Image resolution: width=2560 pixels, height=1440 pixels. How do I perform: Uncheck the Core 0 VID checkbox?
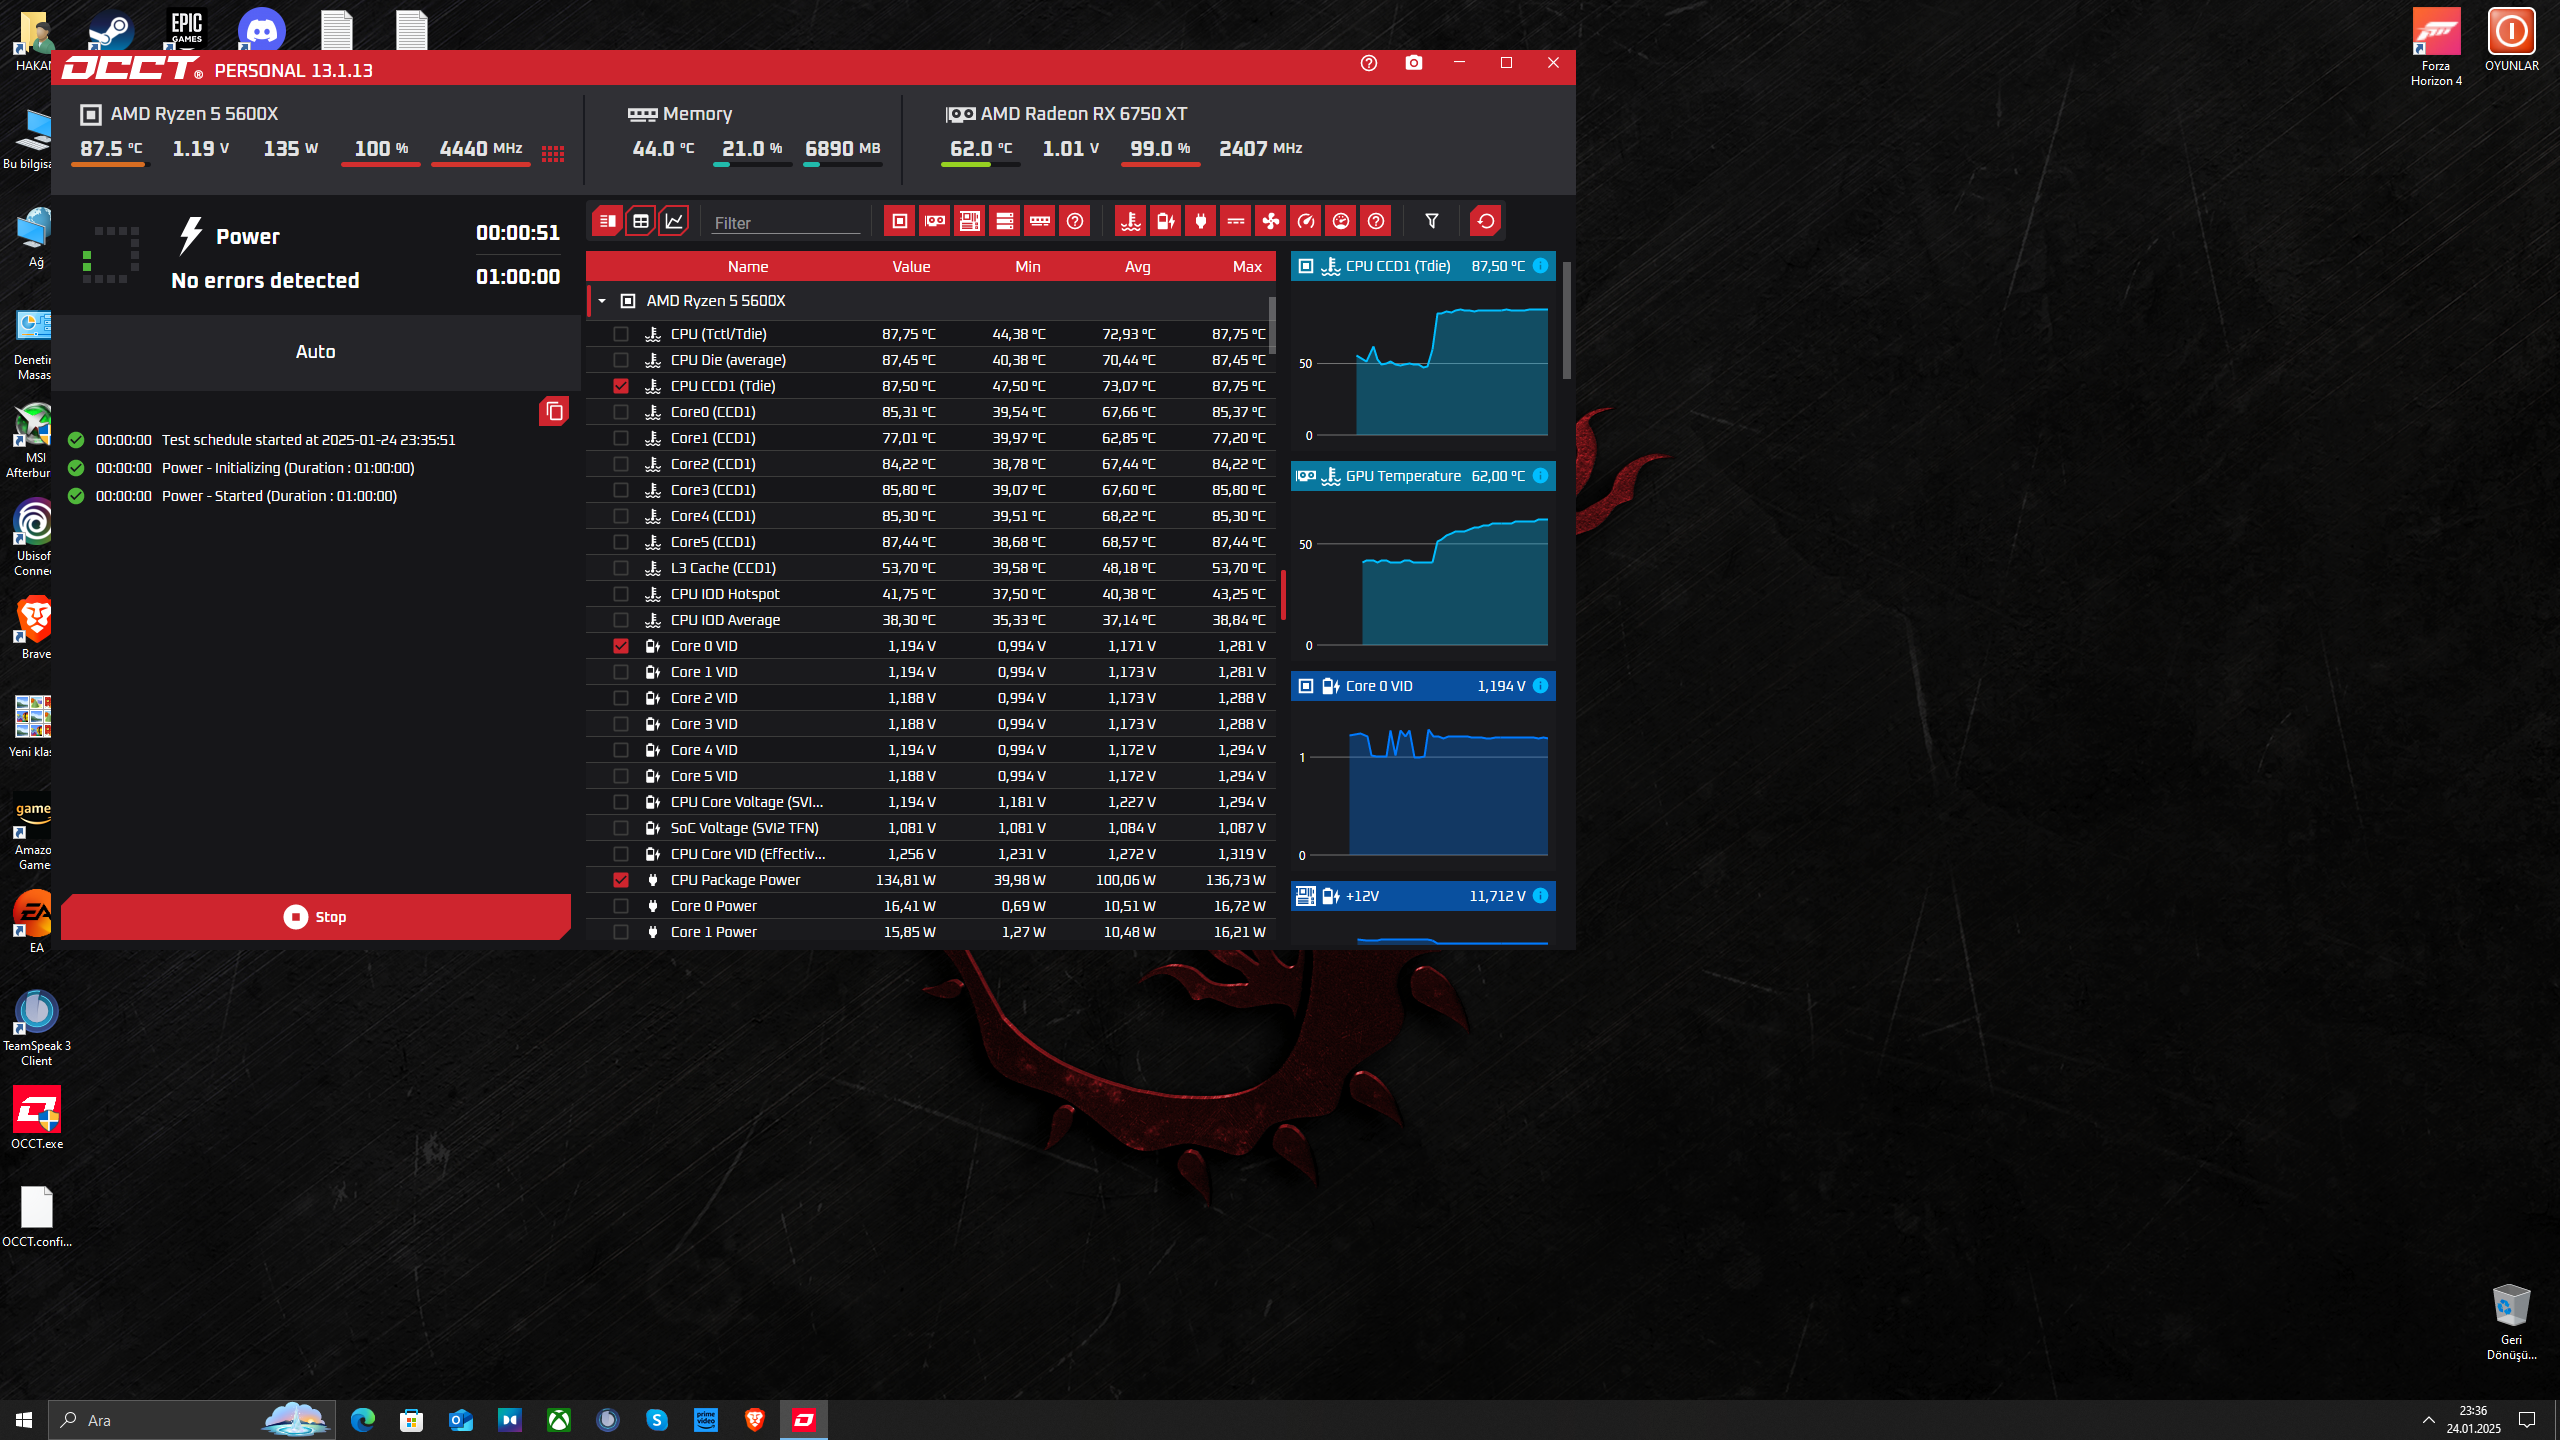pyautogui.click(x=621, y=646)
